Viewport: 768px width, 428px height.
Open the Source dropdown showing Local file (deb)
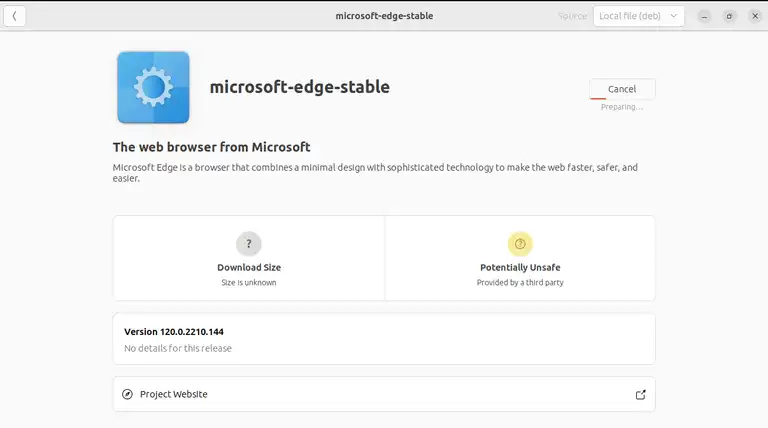[x=639, y=16]
